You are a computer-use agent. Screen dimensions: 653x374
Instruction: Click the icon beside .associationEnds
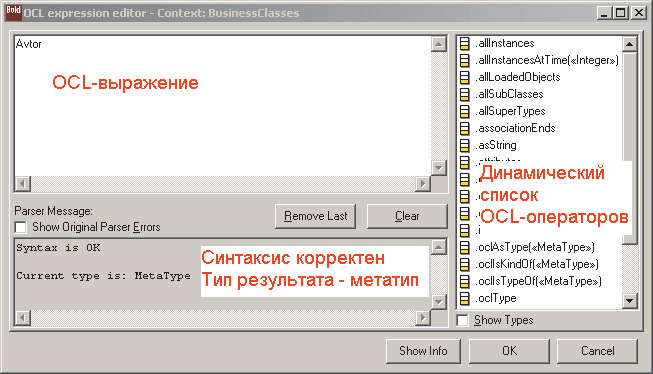pyautogui.click(x=464, y=128)
